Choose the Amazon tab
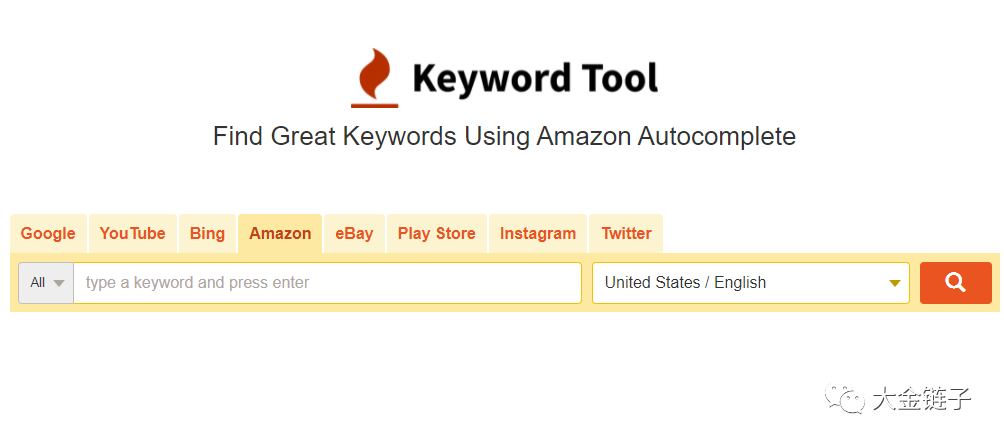 pos(280,234)
